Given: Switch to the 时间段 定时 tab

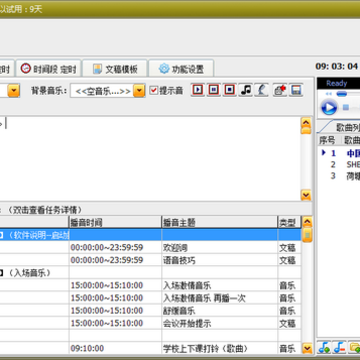Looking at the screenshot, I should (x=48, y=69).
